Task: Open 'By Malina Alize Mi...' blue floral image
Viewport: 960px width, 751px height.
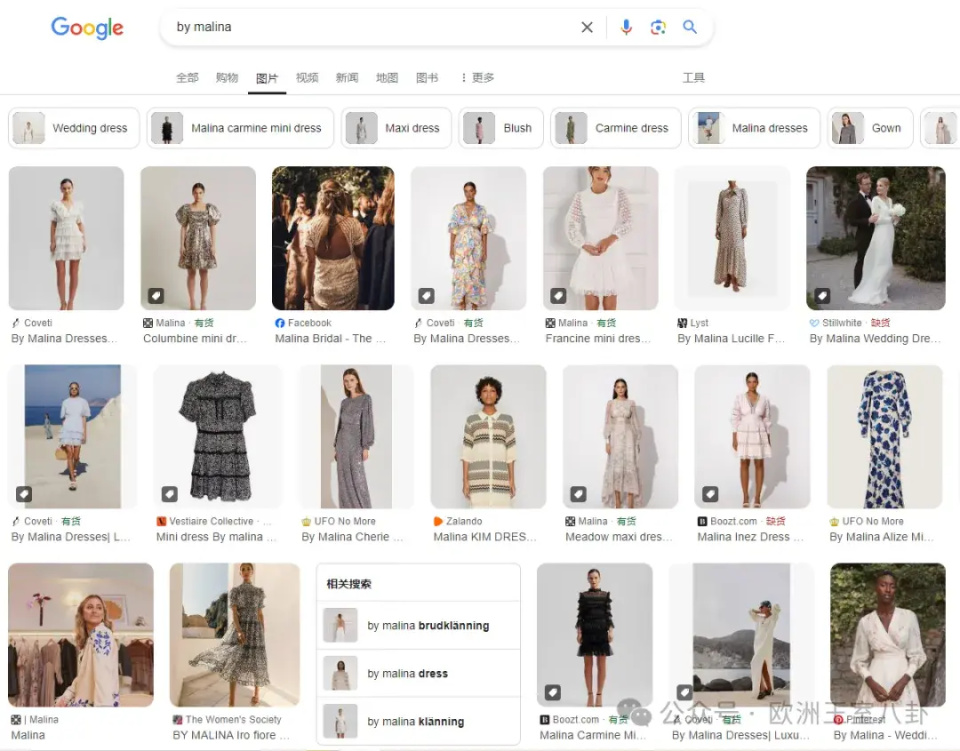Action: click(885, 436)
